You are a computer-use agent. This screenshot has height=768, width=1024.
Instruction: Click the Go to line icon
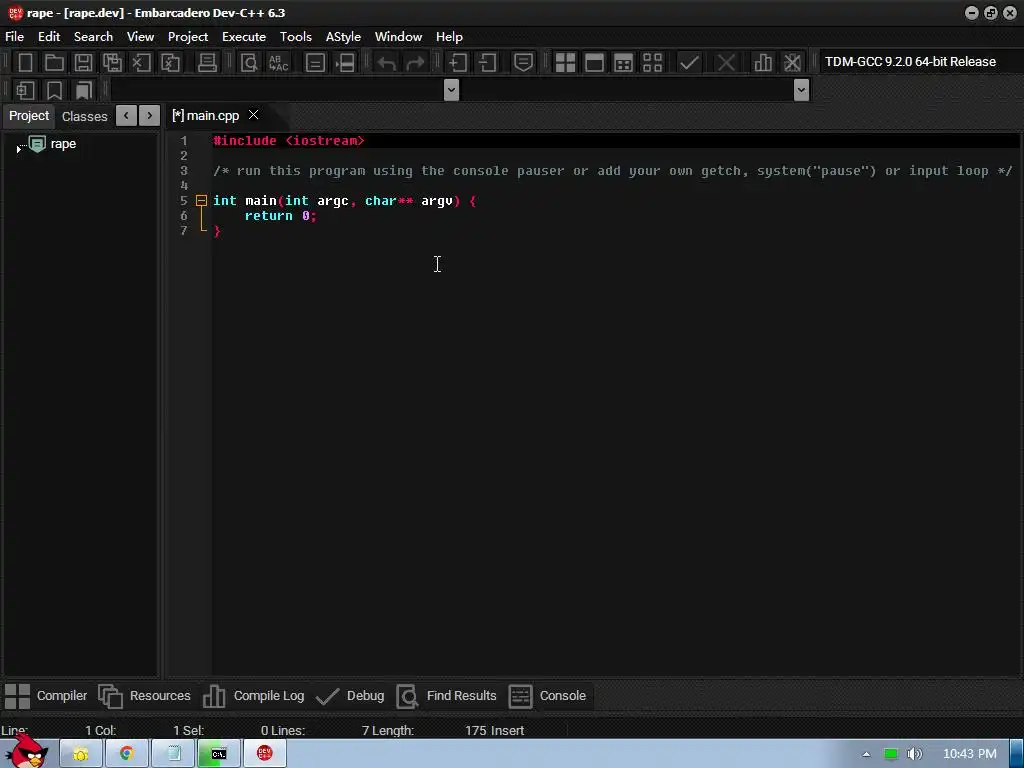pyautogui.click(x=345, y=63)
